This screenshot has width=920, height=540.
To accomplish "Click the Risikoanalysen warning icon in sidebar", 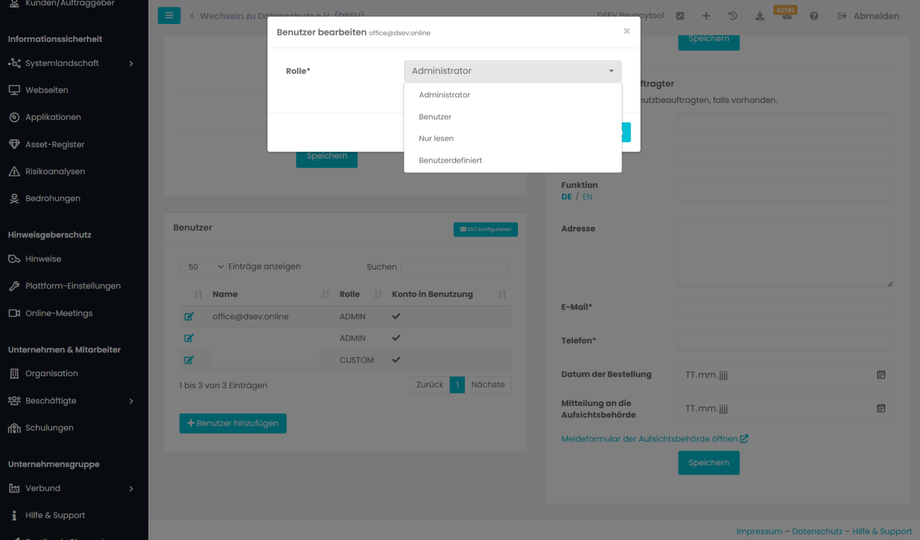I will pyautogui.click(x=14, y=172).
